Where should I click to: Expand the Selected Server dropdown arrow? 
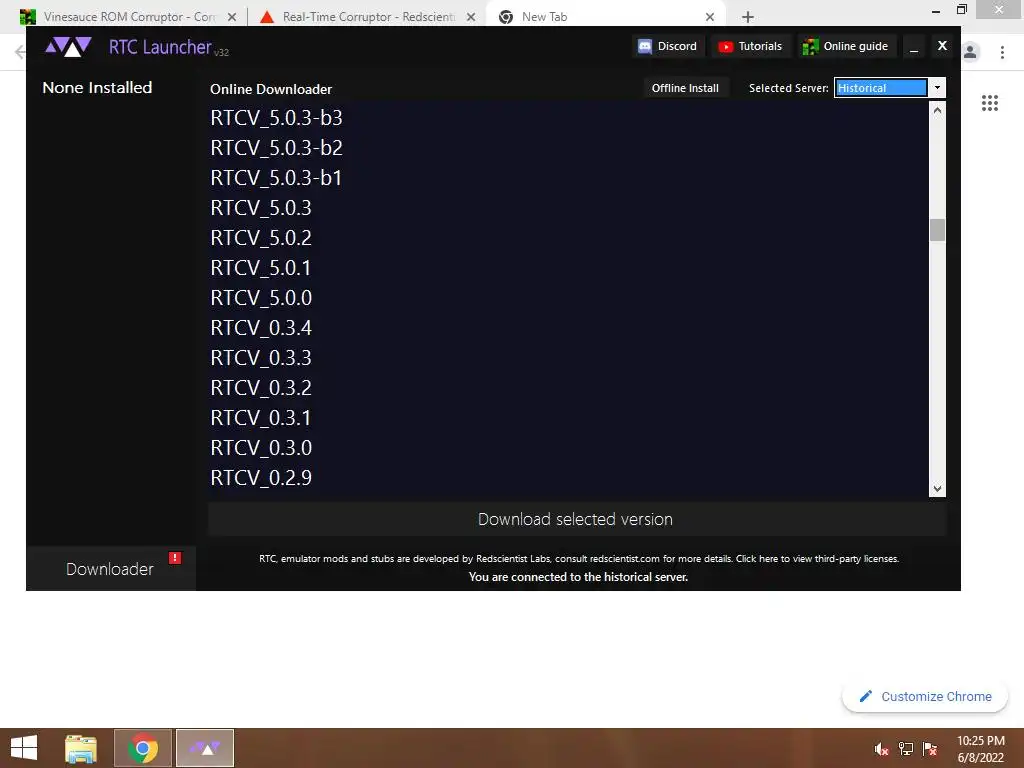click(x=937, y=88)
